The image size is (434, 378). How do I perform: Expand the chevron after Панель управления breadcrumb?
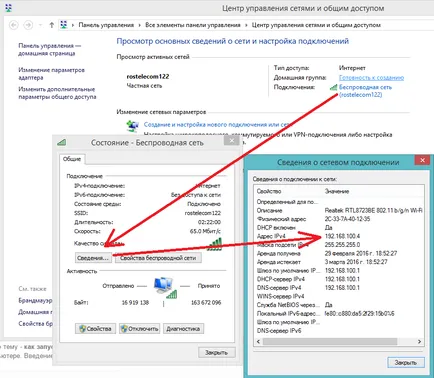[x=139, y=25]
